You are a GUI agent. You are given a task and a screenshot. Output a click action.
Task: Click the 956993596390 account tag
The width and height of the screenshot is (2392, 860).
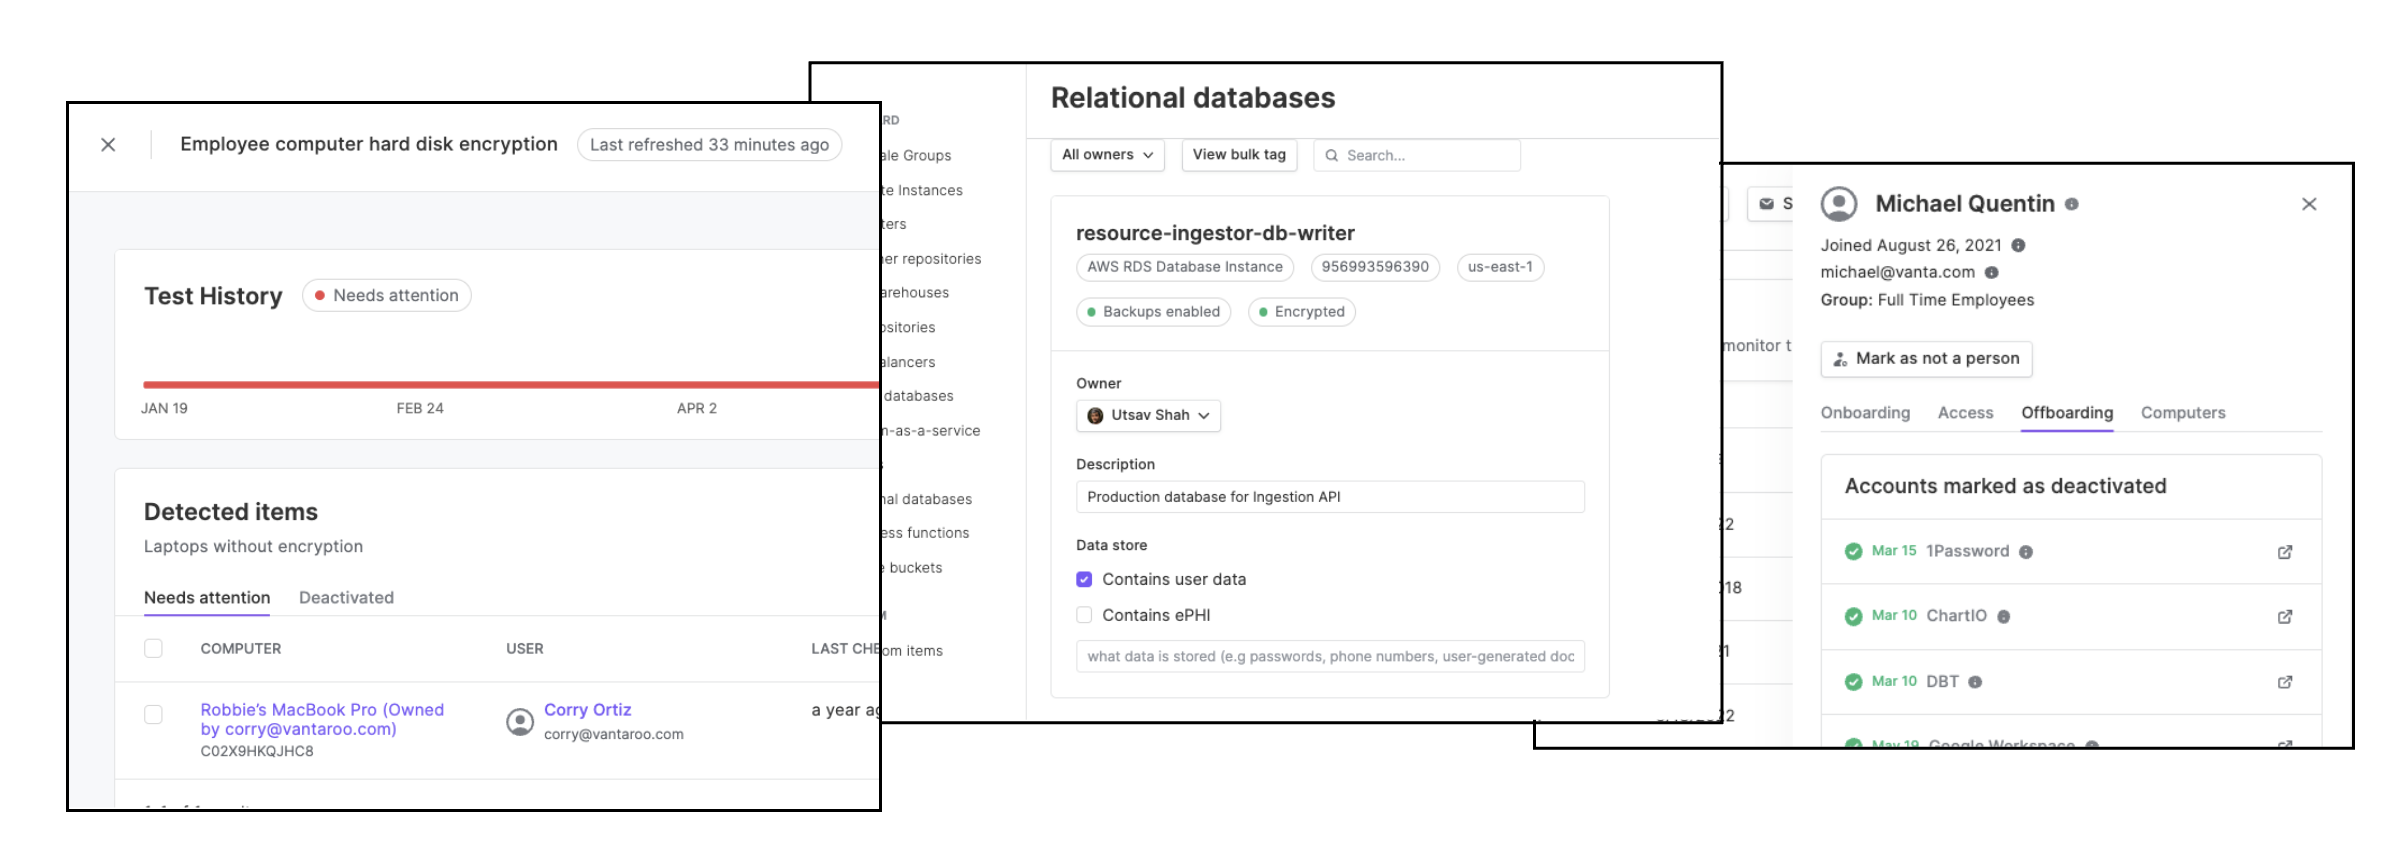[x=1375, y=267]
